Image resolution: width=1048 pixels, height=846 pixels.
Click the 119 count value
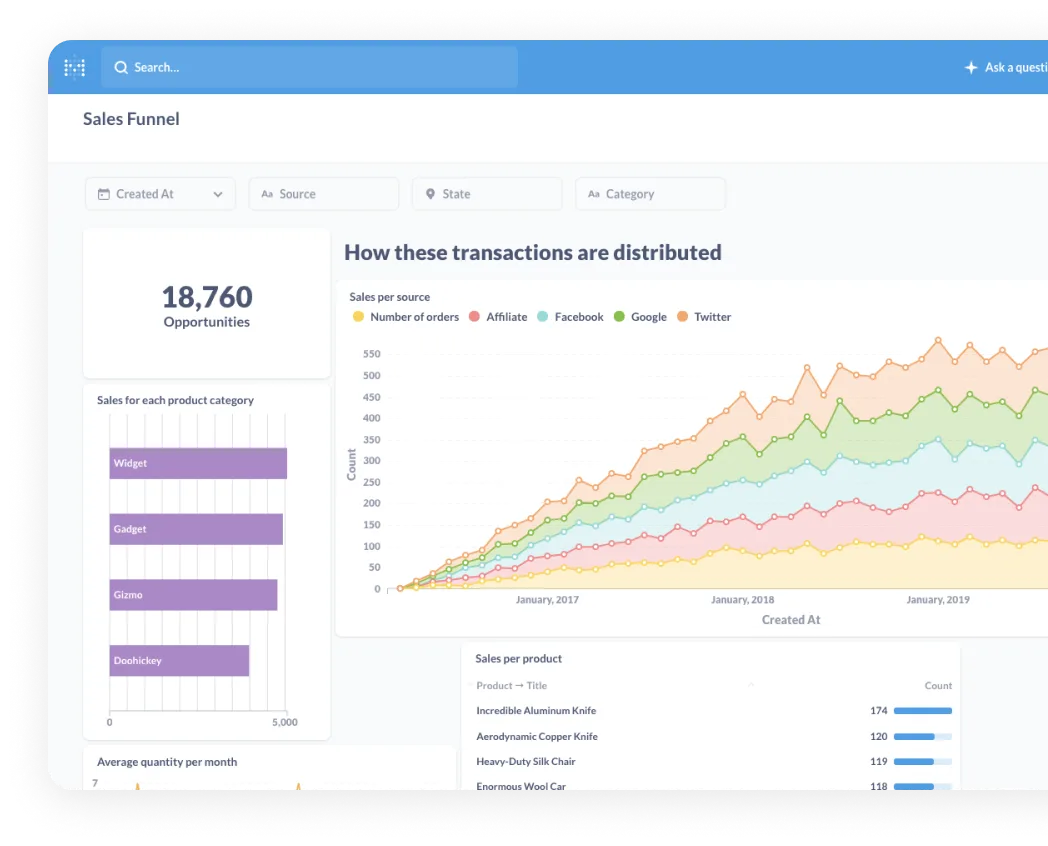(x=879, y=762)
